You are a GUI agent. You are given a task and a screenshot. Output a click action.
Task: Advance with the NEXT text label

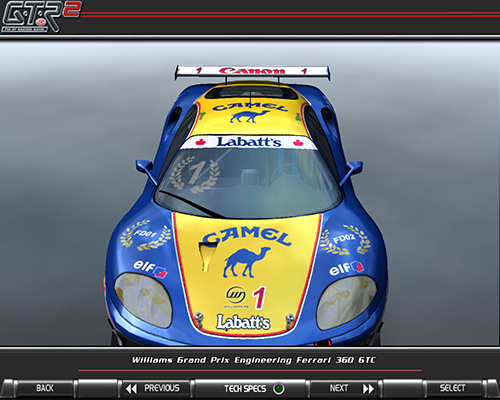coord(339,388)
